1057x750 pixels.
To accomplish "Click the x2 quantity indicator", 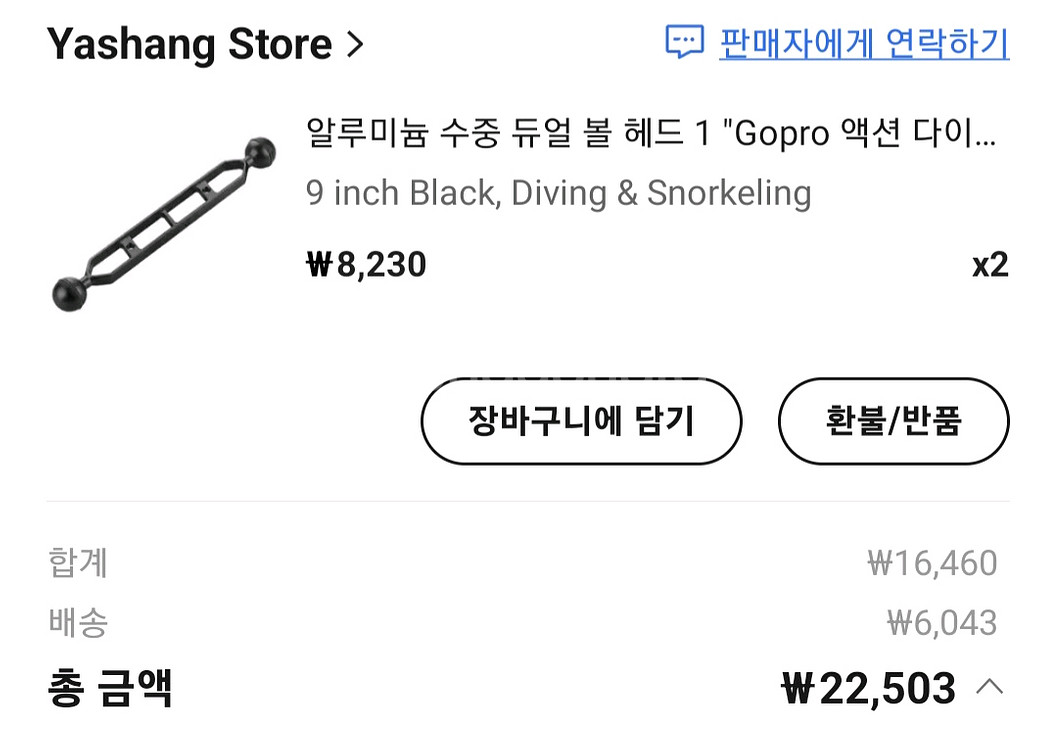I will click(990, 265).
